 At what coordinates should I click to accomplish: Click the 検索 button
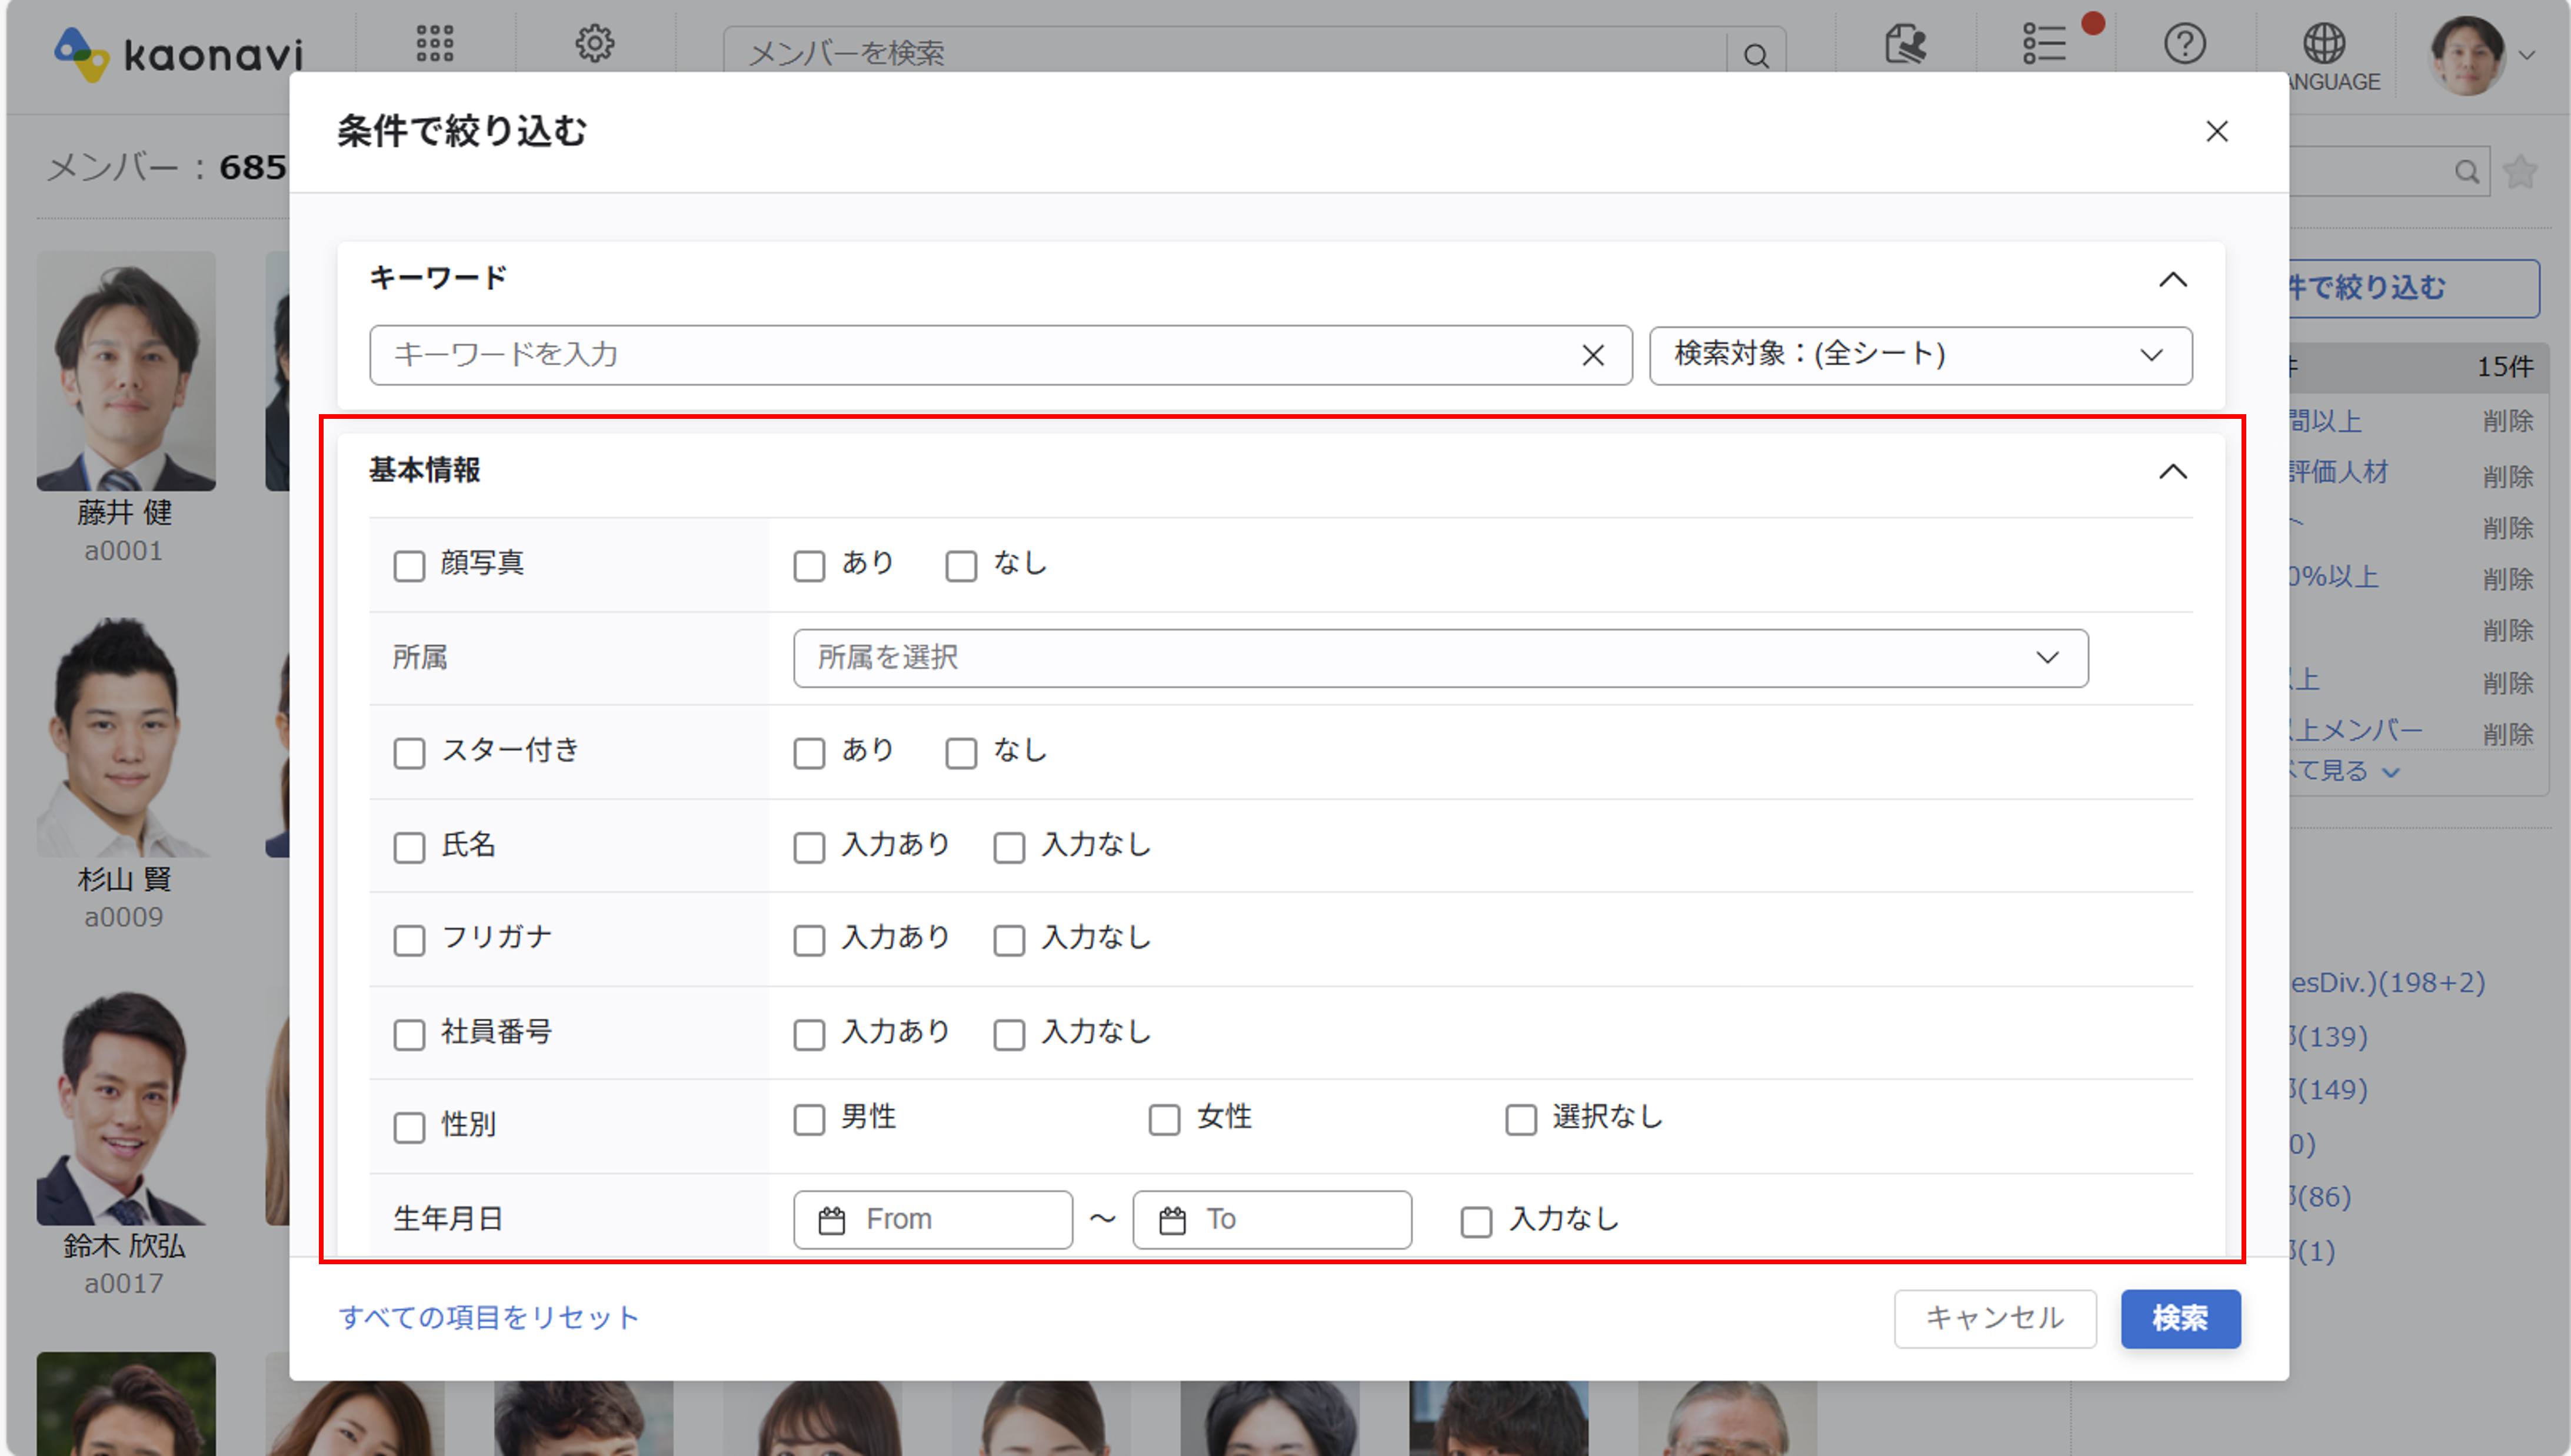[x=2180, y=1318]
